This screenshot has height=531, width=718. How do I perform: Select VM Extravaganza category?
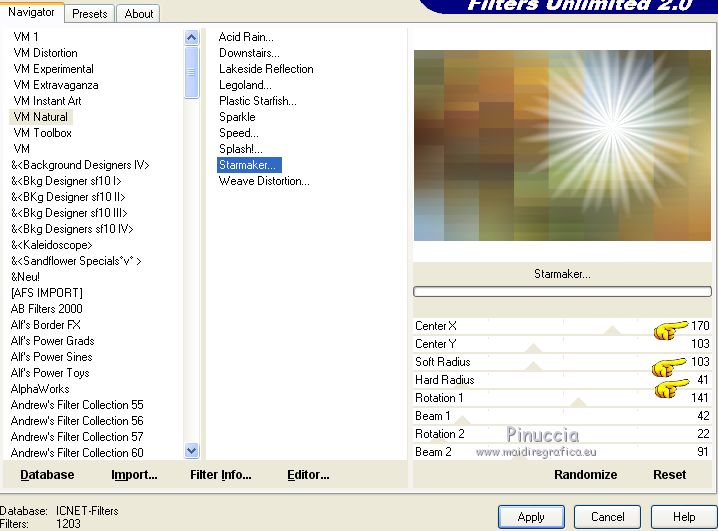(56, 85)
